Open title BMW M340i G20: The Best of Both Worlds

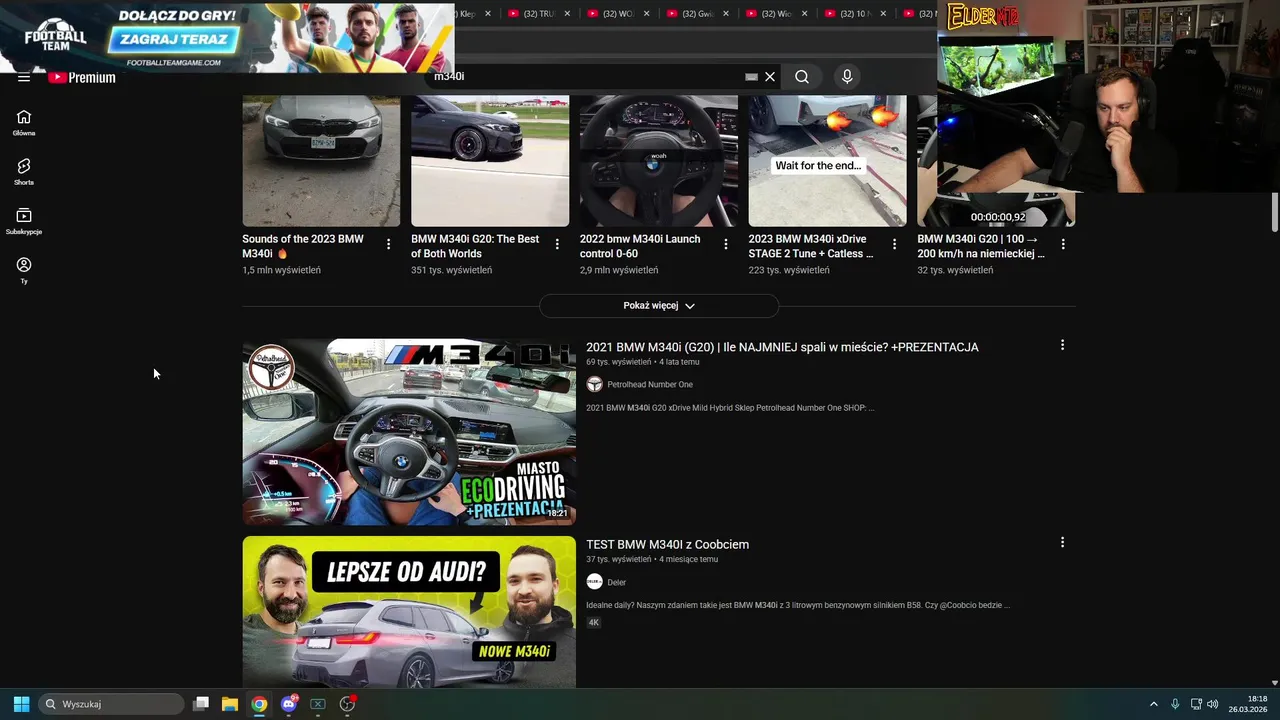pos(475,246)
